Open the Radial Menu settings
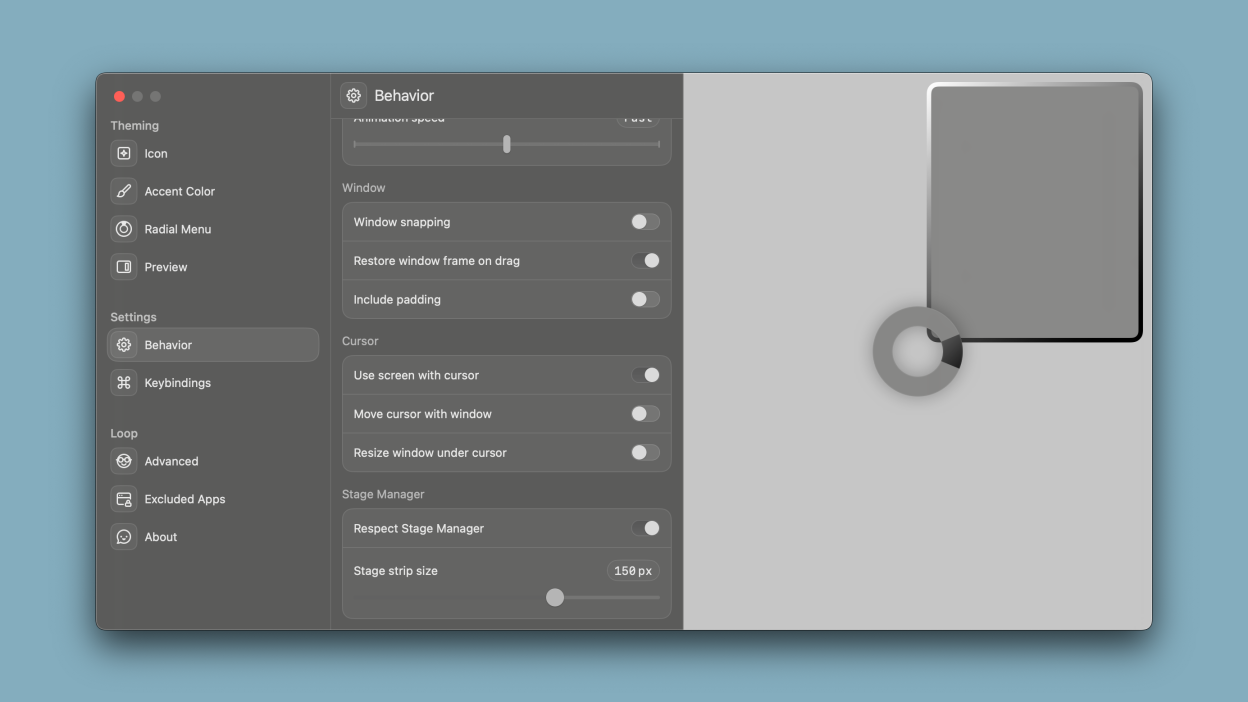This screenshot has width=1248, height=702. click(124, 229)
